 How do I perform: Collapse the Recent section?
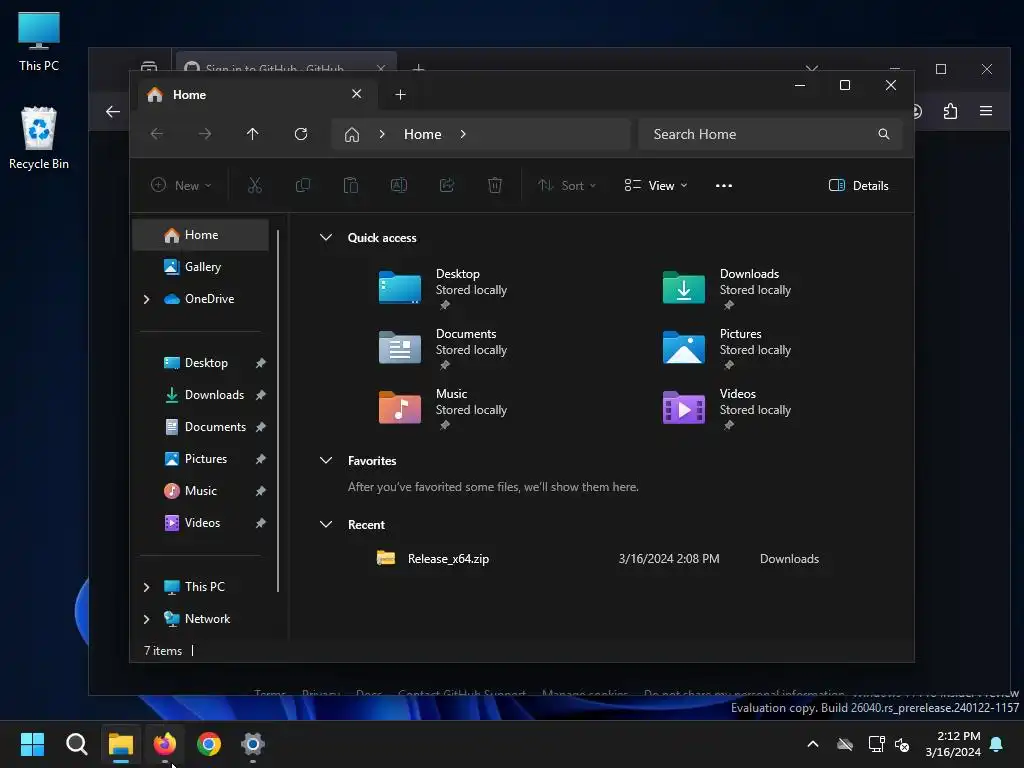(326, 524)
